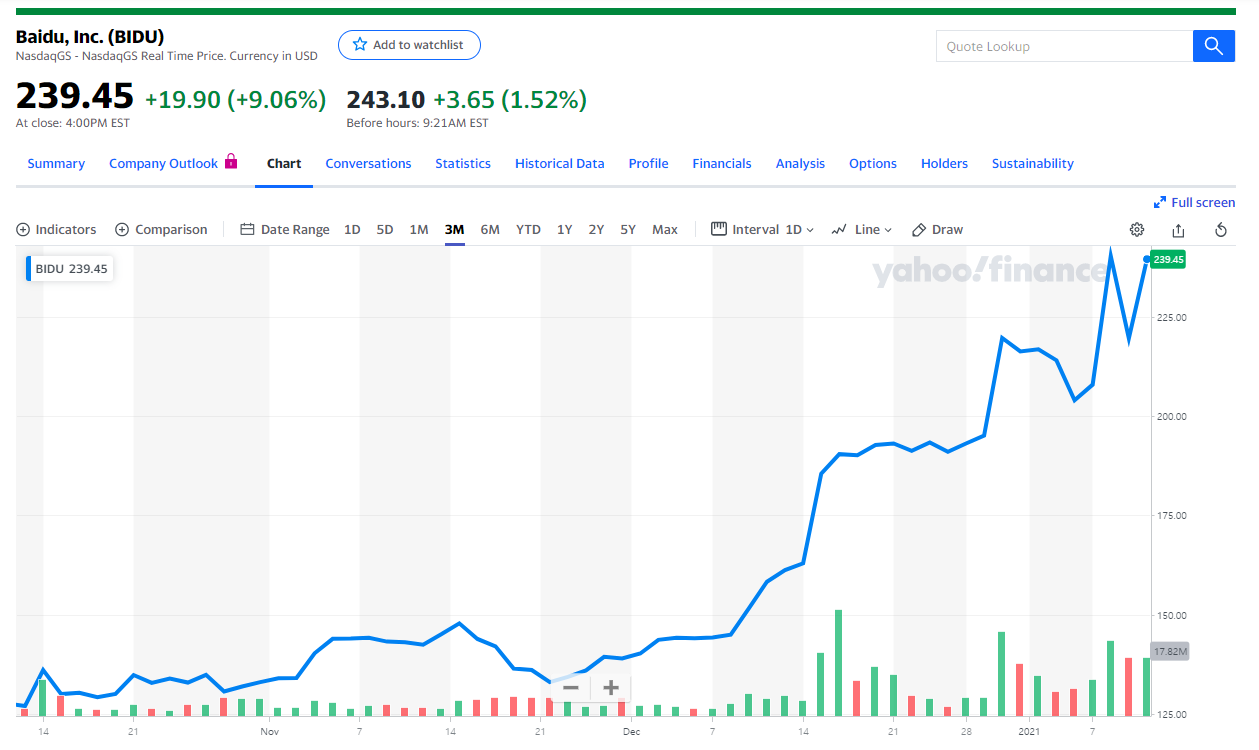
Task: Select the YTD date range
Action: pos(528,230)
